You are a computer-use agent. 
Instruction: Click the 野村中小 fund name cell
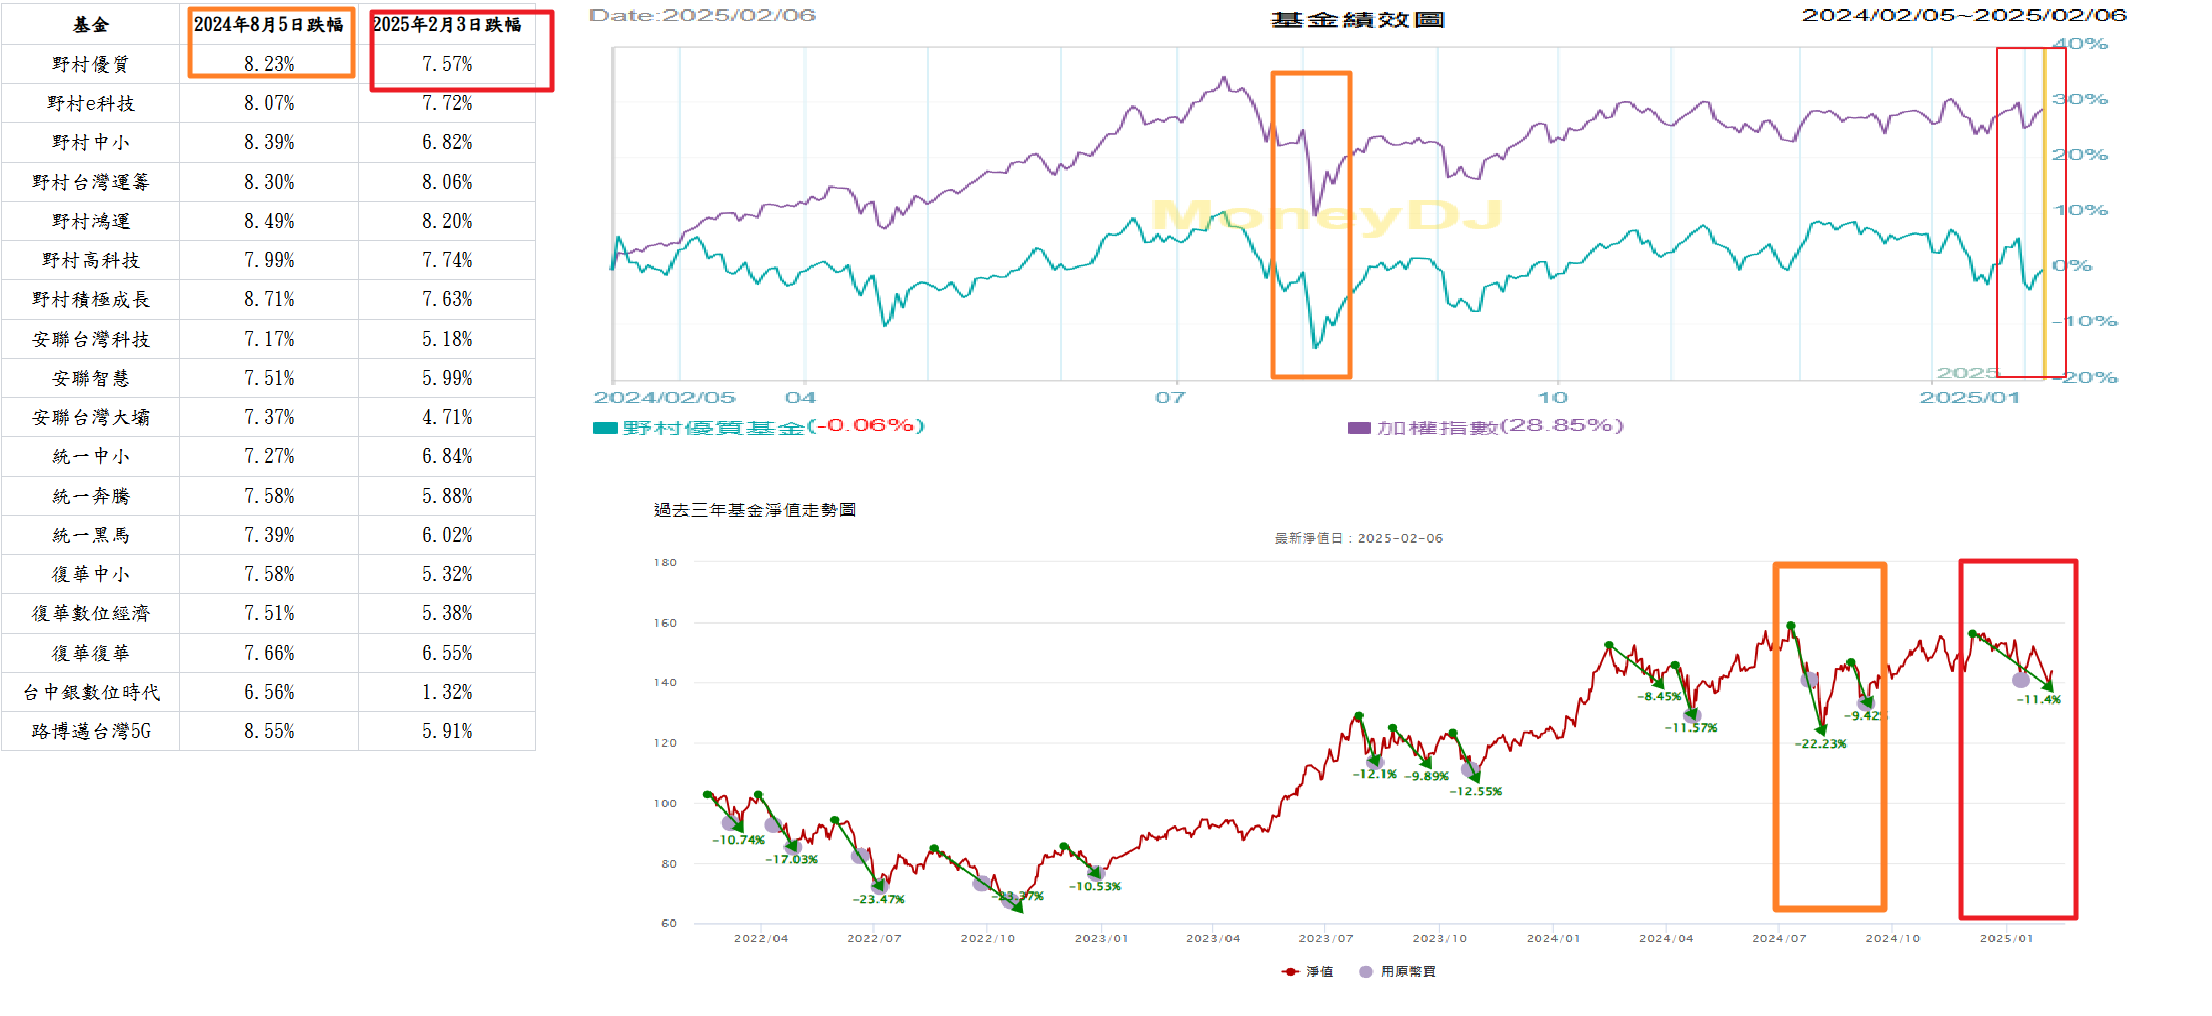coord(90,142)
